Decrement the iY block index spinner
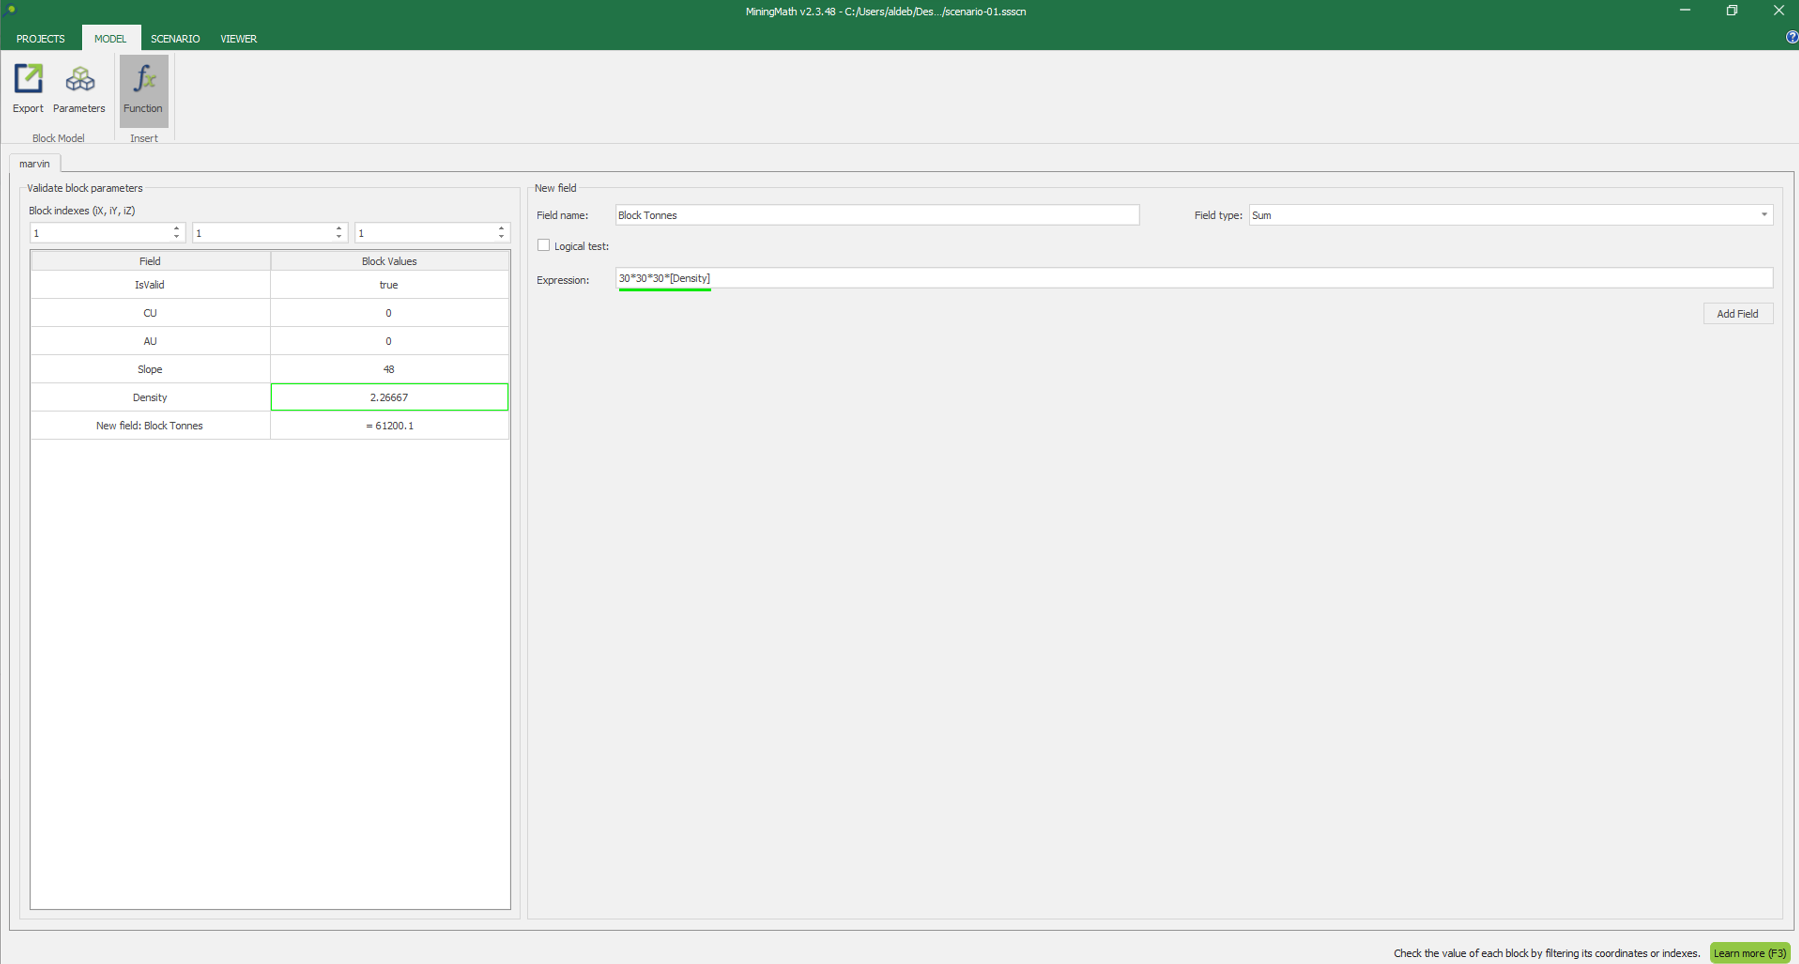Image resolution: width=1799 pixels, height=964 pixels. (x=339, y=237)
